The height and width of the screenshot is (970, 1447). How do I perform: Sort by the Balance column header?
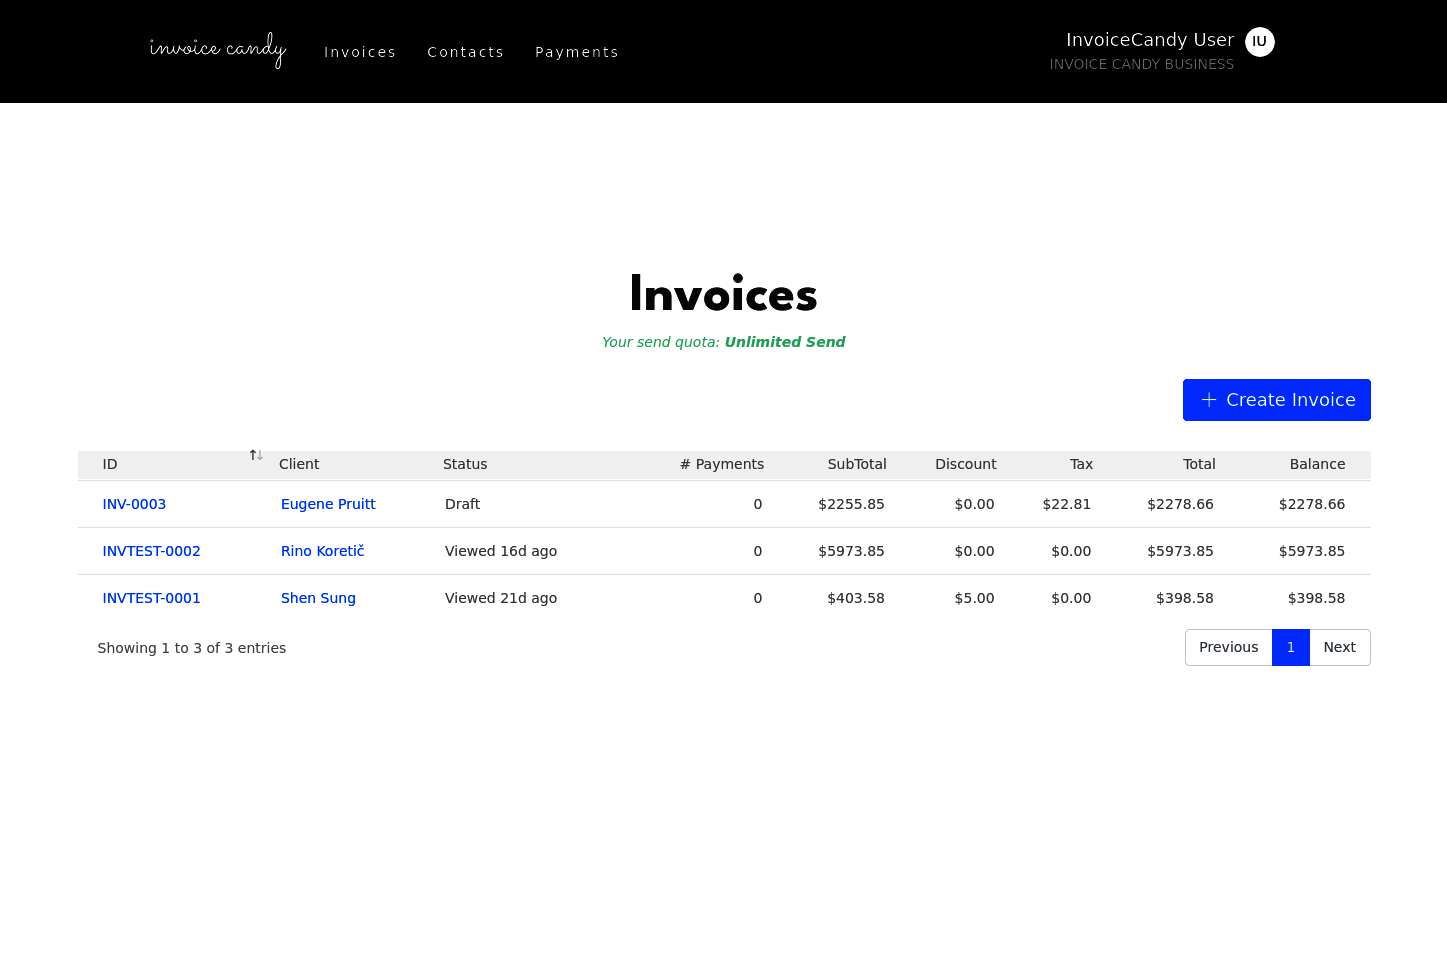1317,464
